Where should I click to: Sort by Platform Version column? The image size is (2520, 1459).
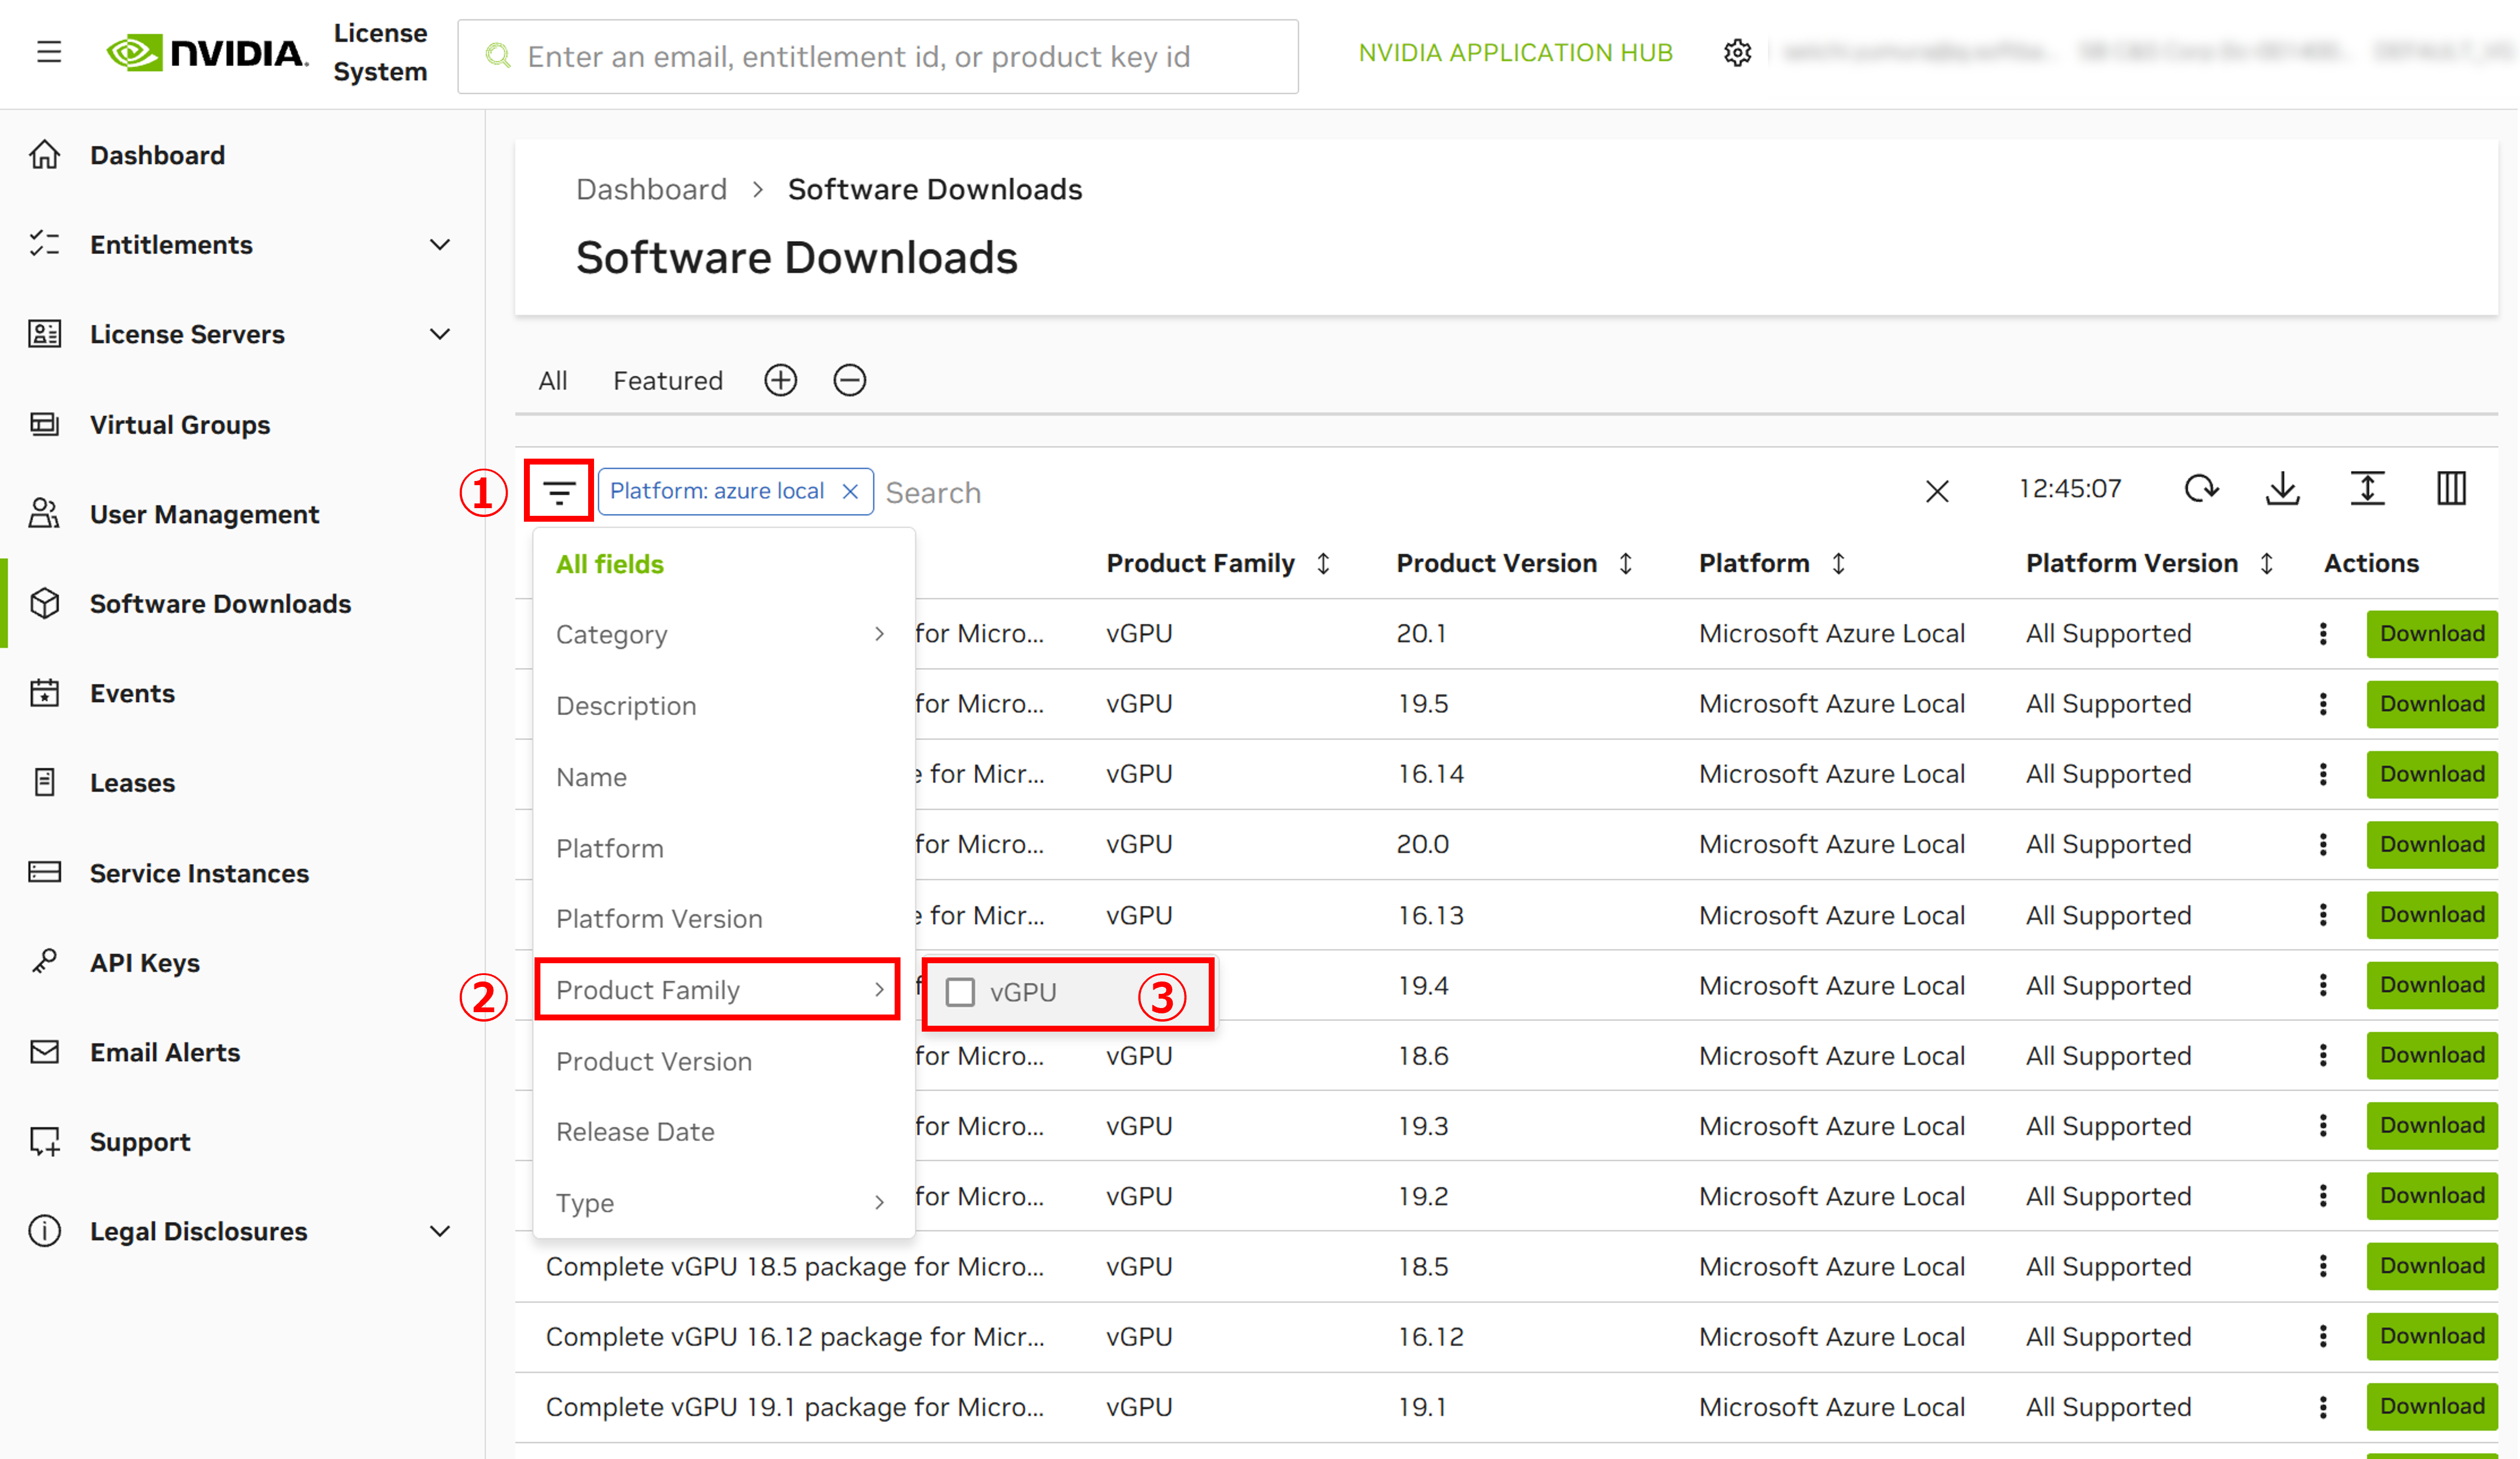point(2267,564)
